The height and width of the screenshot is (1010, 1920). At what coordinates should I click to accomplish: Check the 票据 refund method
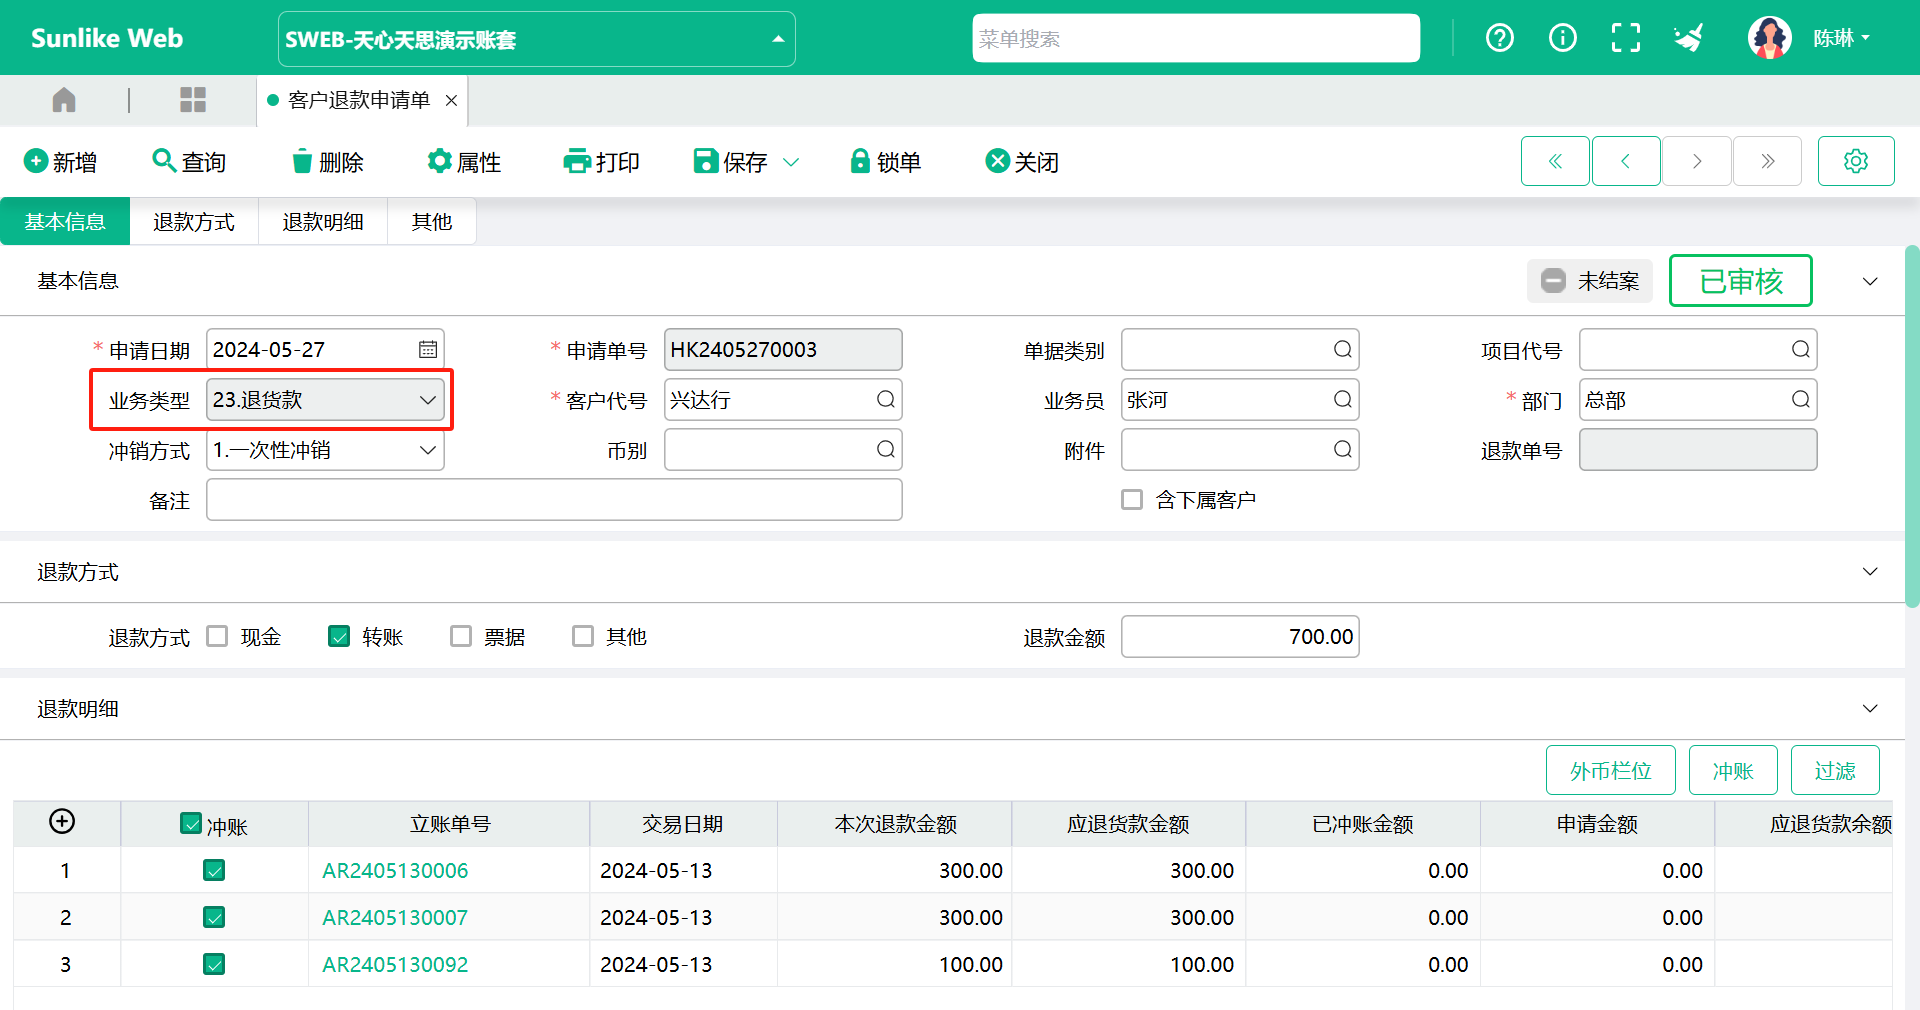pyautogui.click(x=461, y=636)
